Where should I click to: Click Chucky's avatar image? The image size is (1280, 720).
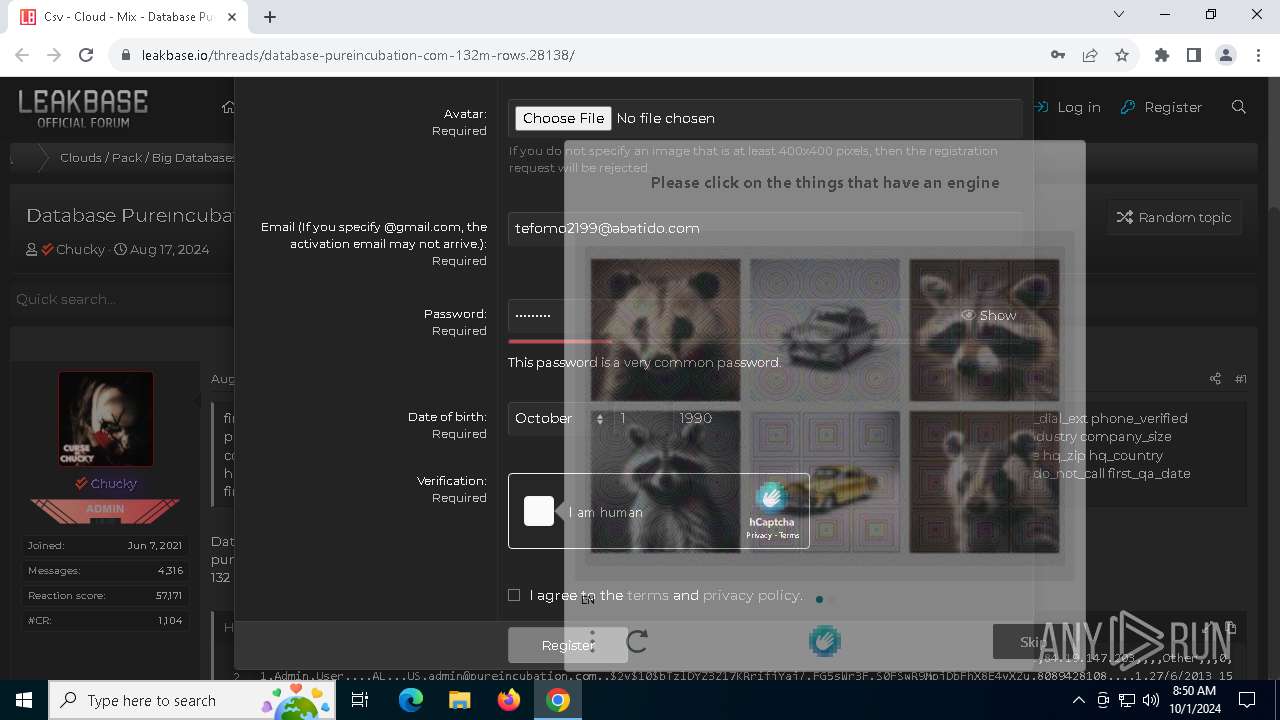[x=106, y=419]
